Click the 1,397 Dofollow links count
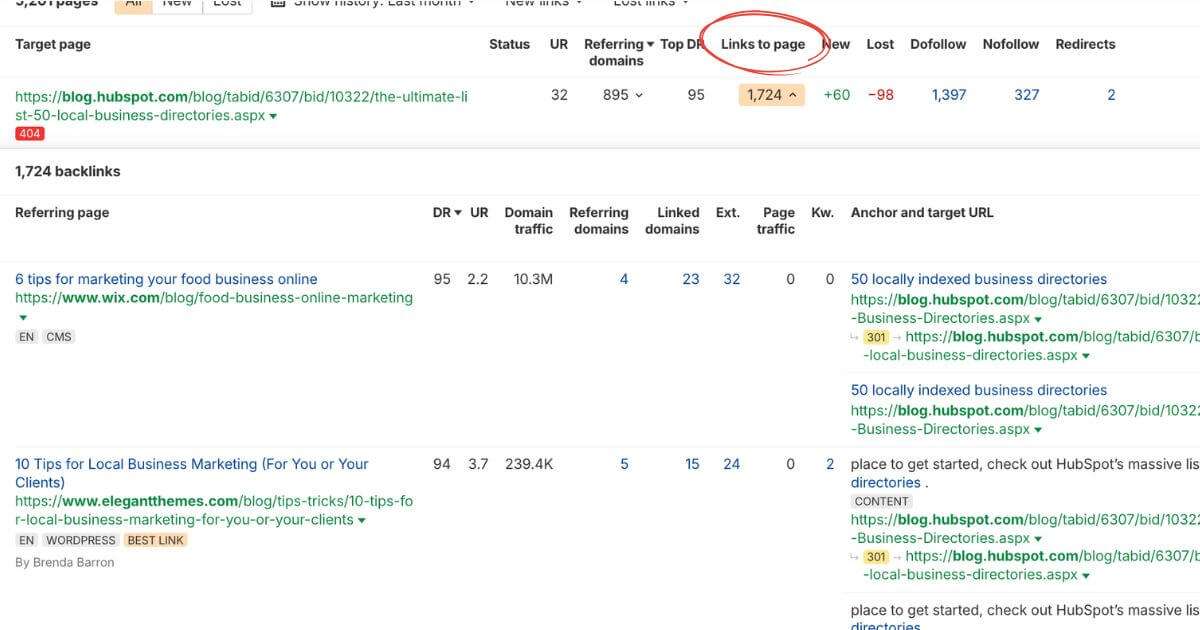The width and height of the screenshot is (1200, 630). tap(947, 94)
